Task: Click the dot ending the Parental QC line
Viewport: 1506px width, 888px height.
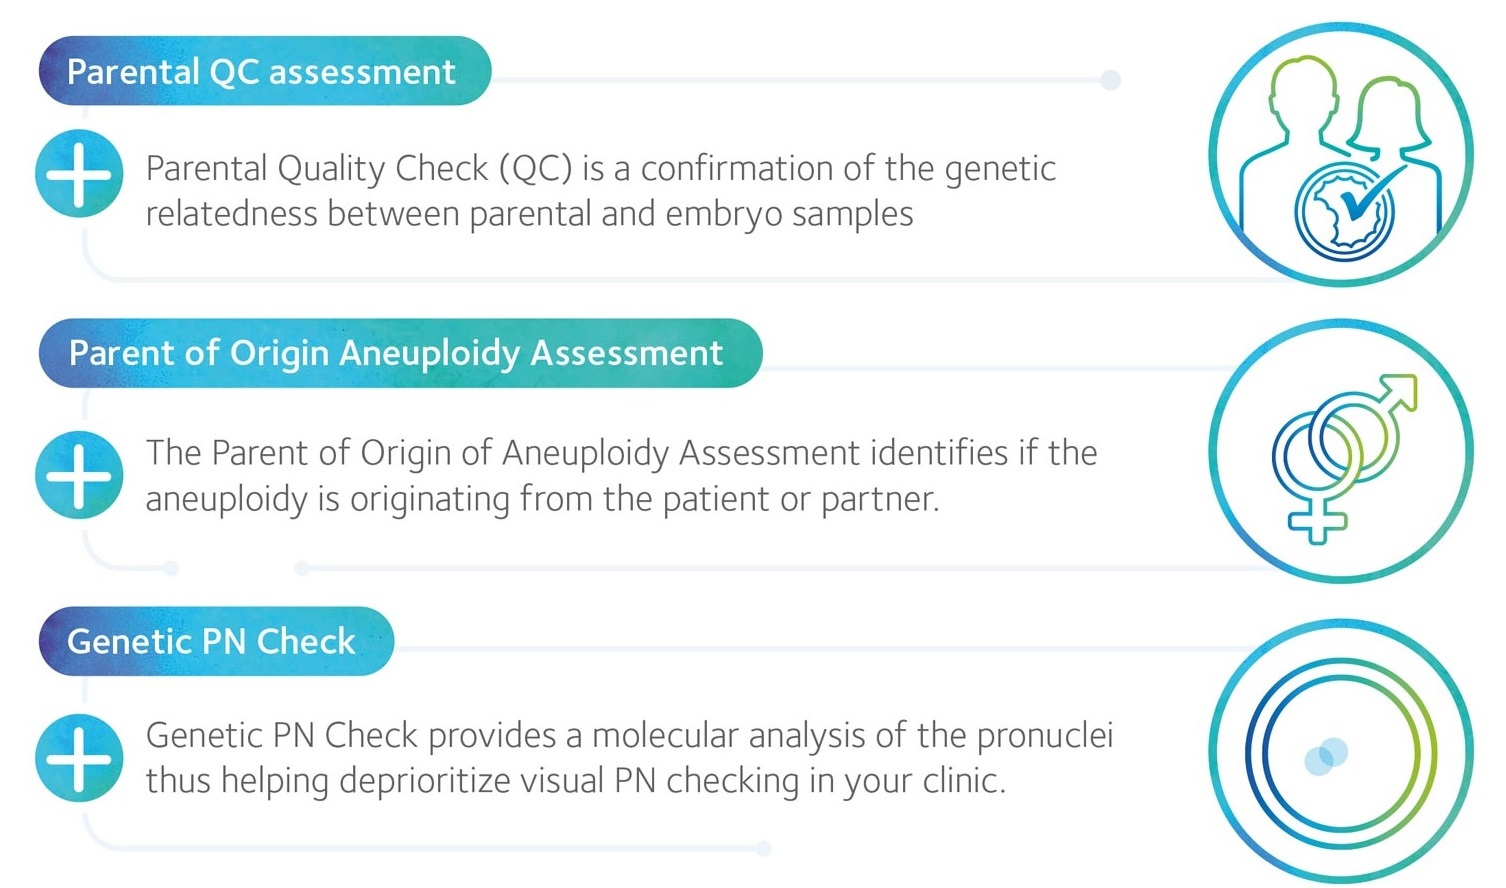Action: point(1110,80)
